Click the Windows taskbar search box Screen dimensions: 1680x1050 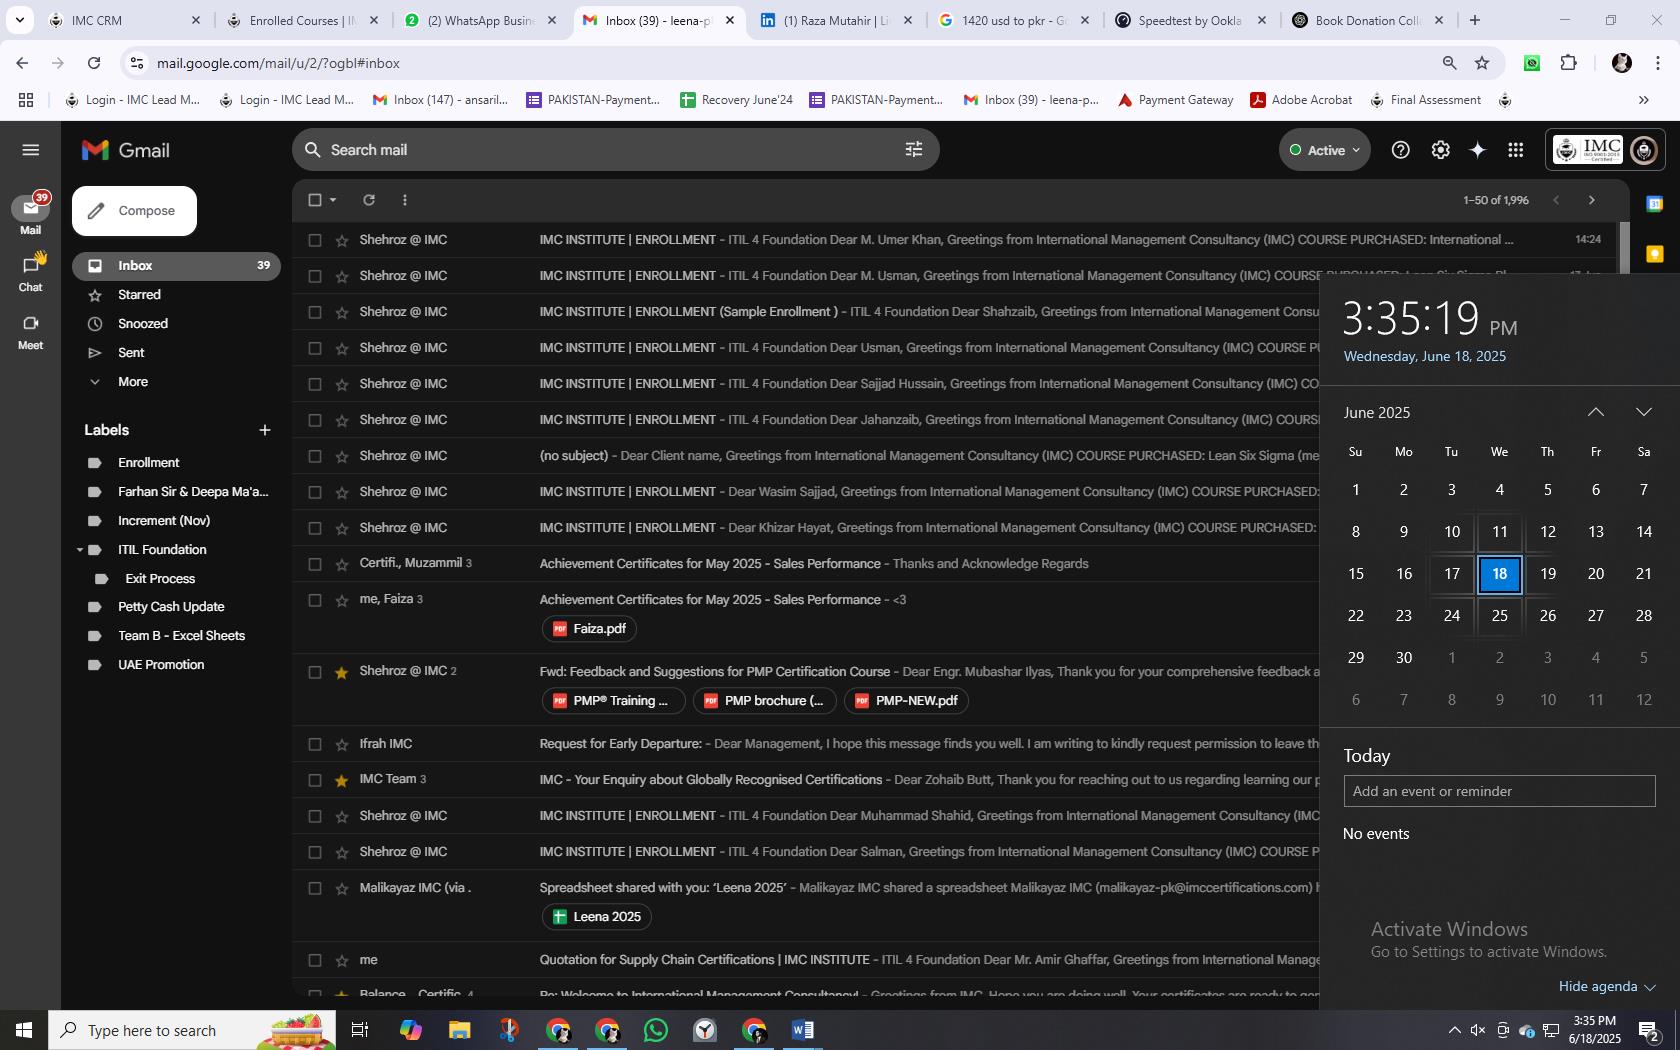pyautogui.click(x=192, y=1030)
